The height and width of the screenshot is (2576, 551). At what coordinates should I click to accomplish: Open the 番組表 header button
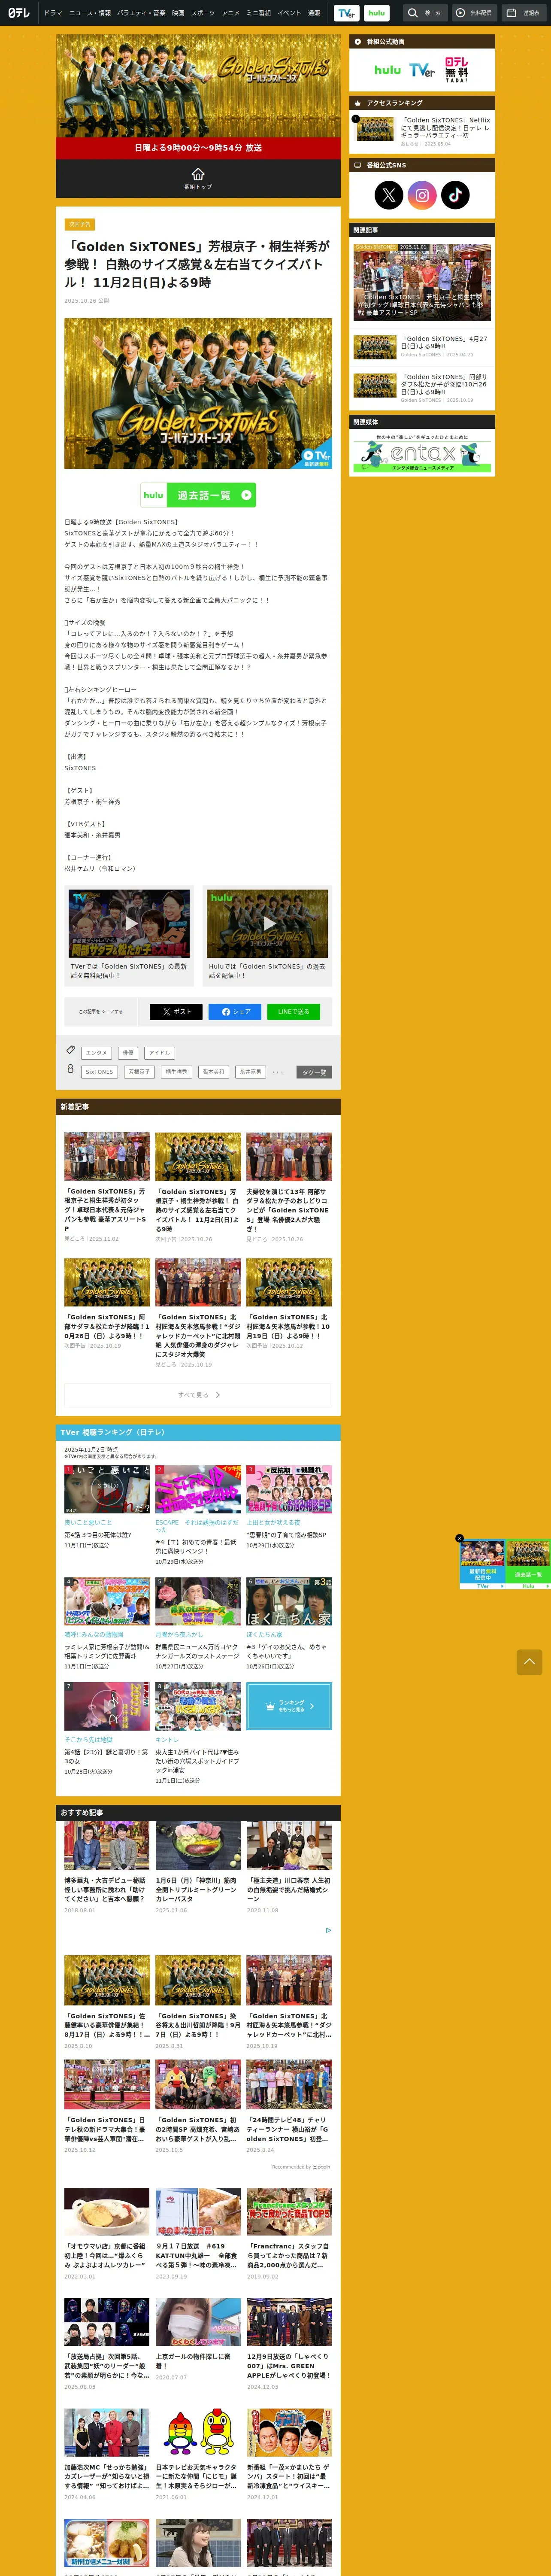click(523, 13)
